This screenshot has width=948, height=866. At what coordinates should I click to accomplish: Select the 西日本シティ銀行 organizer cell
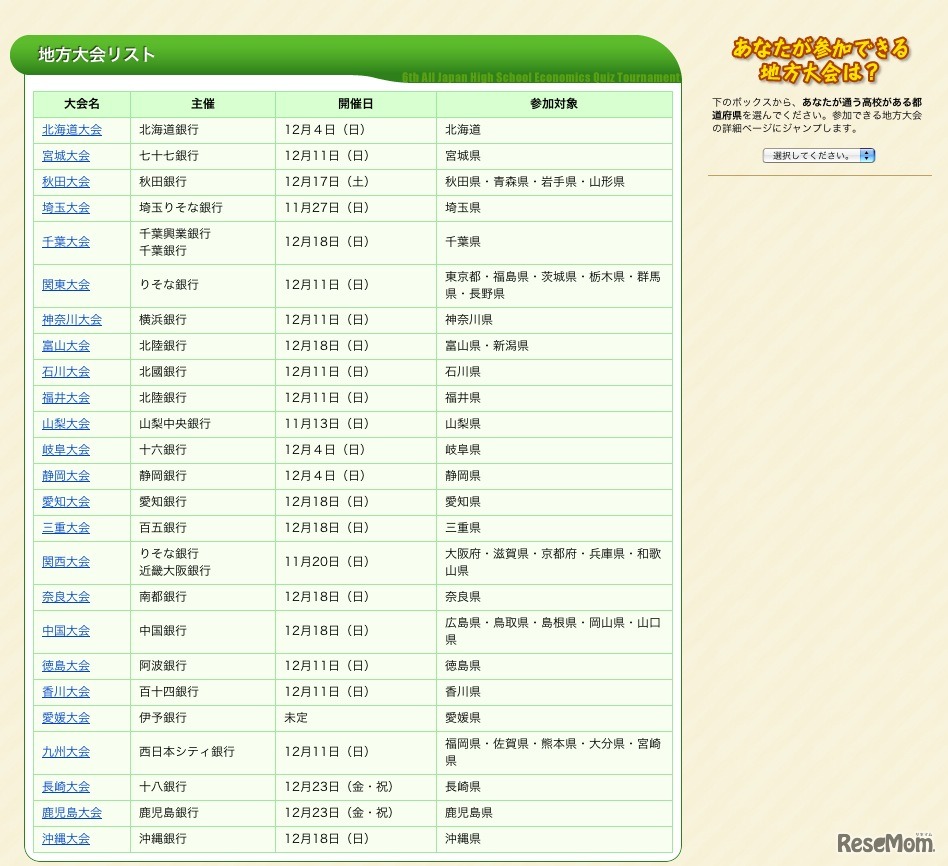(x=203, y=752)
